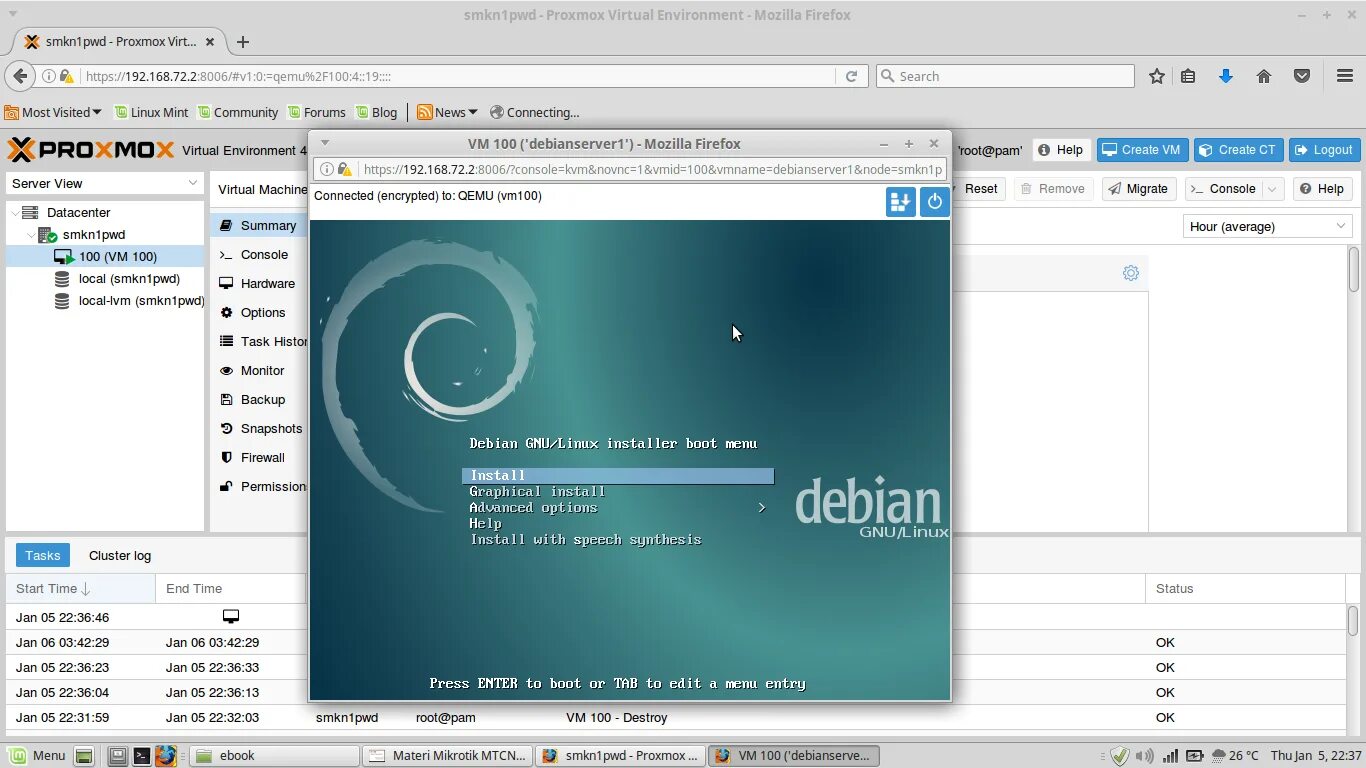Open the update manager shield icon
This screenshot has height=768, width=1366.
click(x=1120, y=756)
